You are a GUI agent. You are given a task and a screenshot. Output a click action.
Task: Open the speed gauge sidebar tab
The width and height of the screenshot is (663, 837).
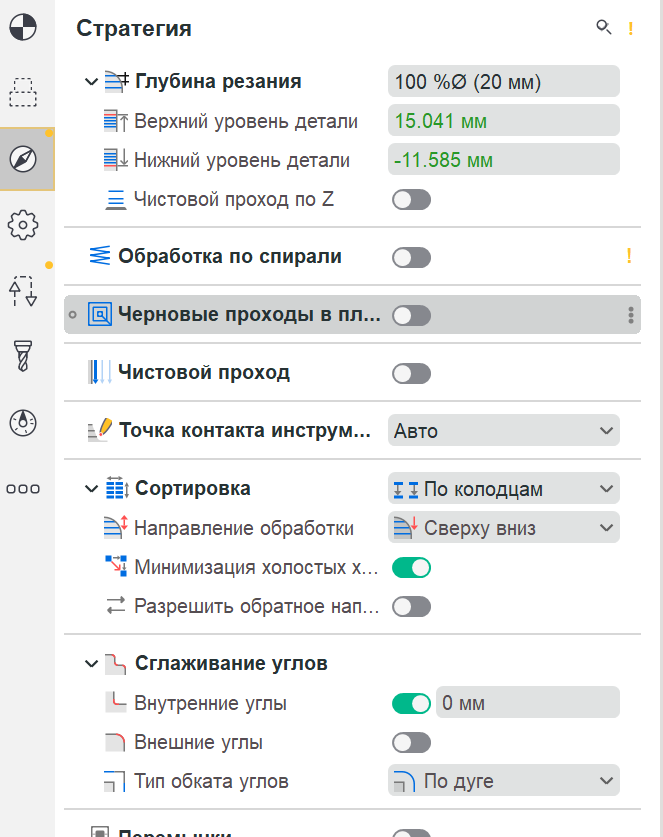(23, 423)
